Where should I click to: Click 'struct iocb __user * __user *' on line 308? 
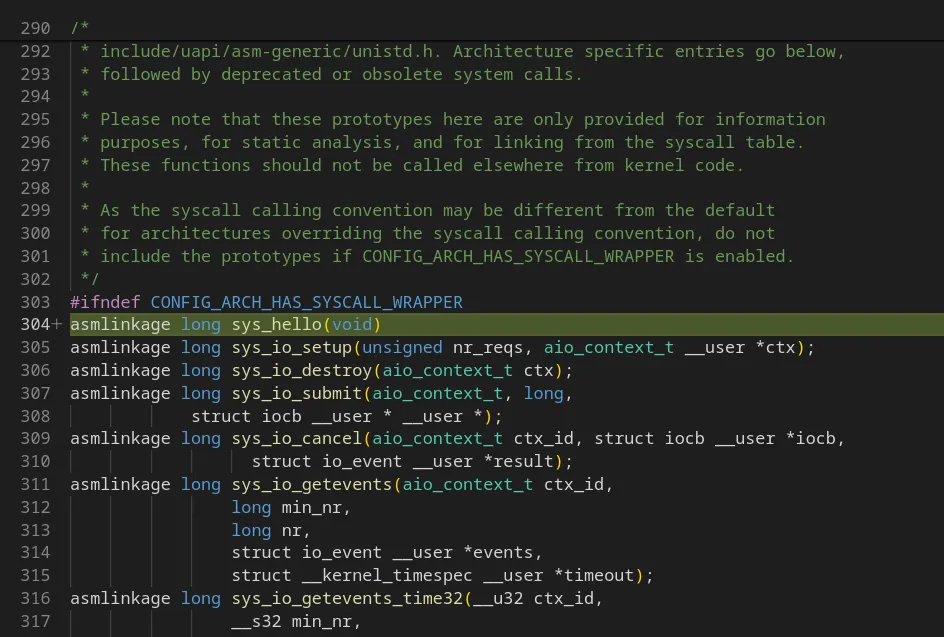coord(337,416)
